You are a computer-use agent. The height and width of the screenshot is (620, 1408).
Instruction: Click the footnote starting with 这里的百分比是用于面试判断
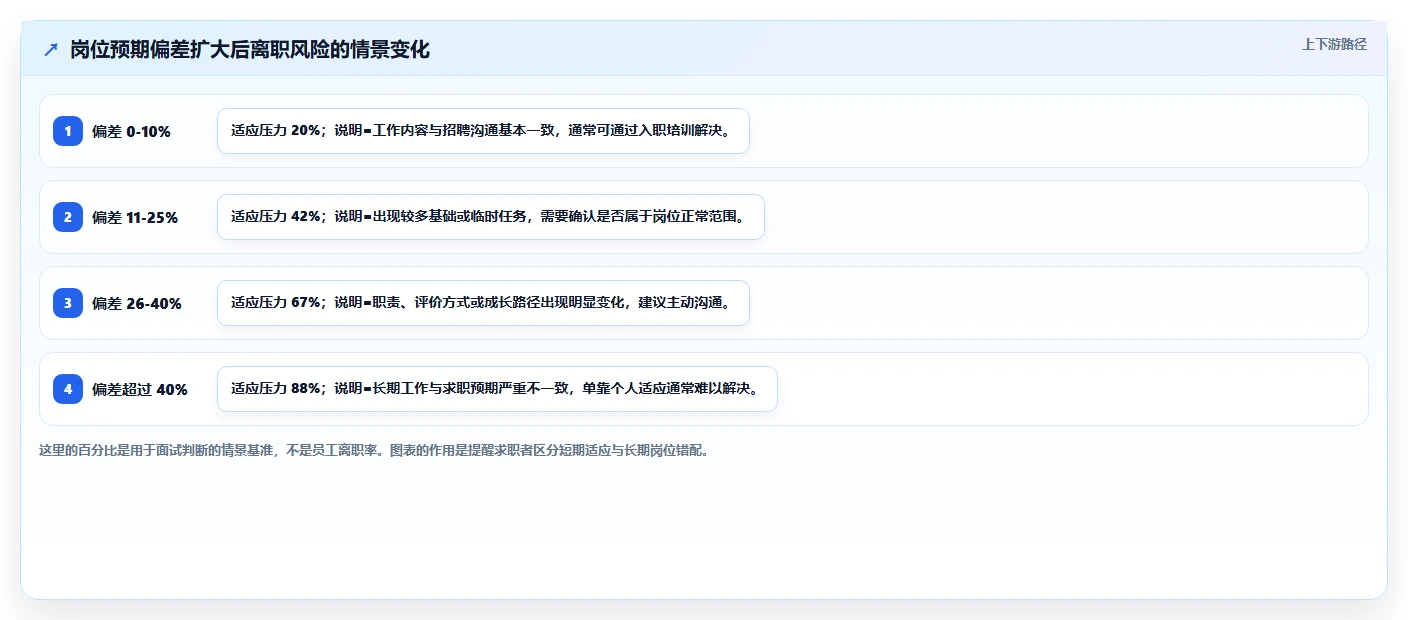pos(374,451)
